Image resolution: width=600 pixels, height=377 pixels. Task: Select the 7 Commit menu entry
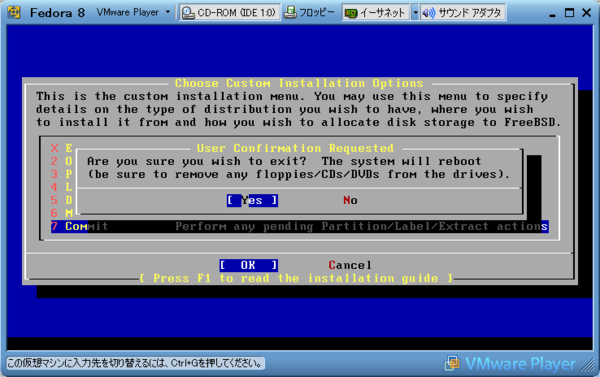(300, 226)
